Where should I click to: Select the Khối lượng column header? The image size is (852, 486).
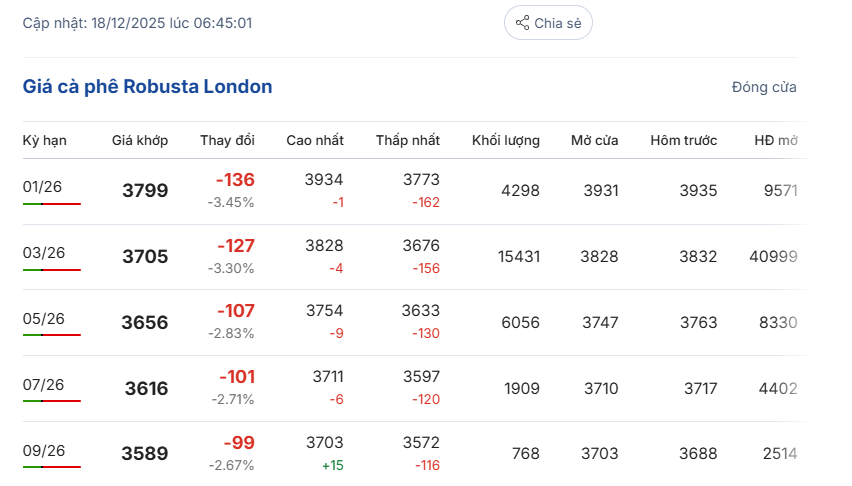pos(506,140)
